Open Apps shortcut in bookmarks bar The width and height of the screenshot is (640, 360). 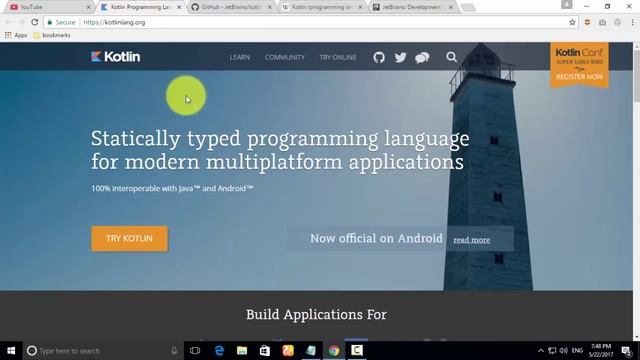point(16,35)
